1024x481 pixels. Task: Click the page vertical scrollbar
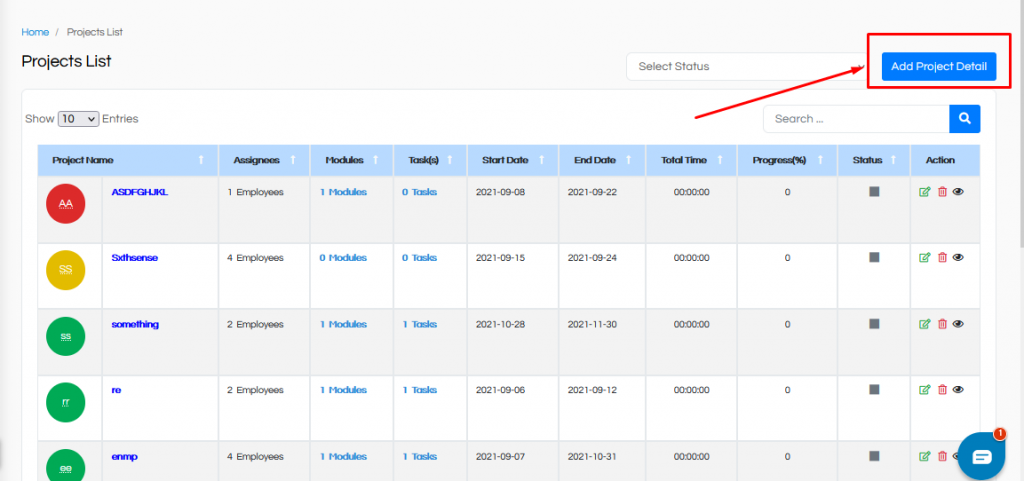[x=1021, y=124]
